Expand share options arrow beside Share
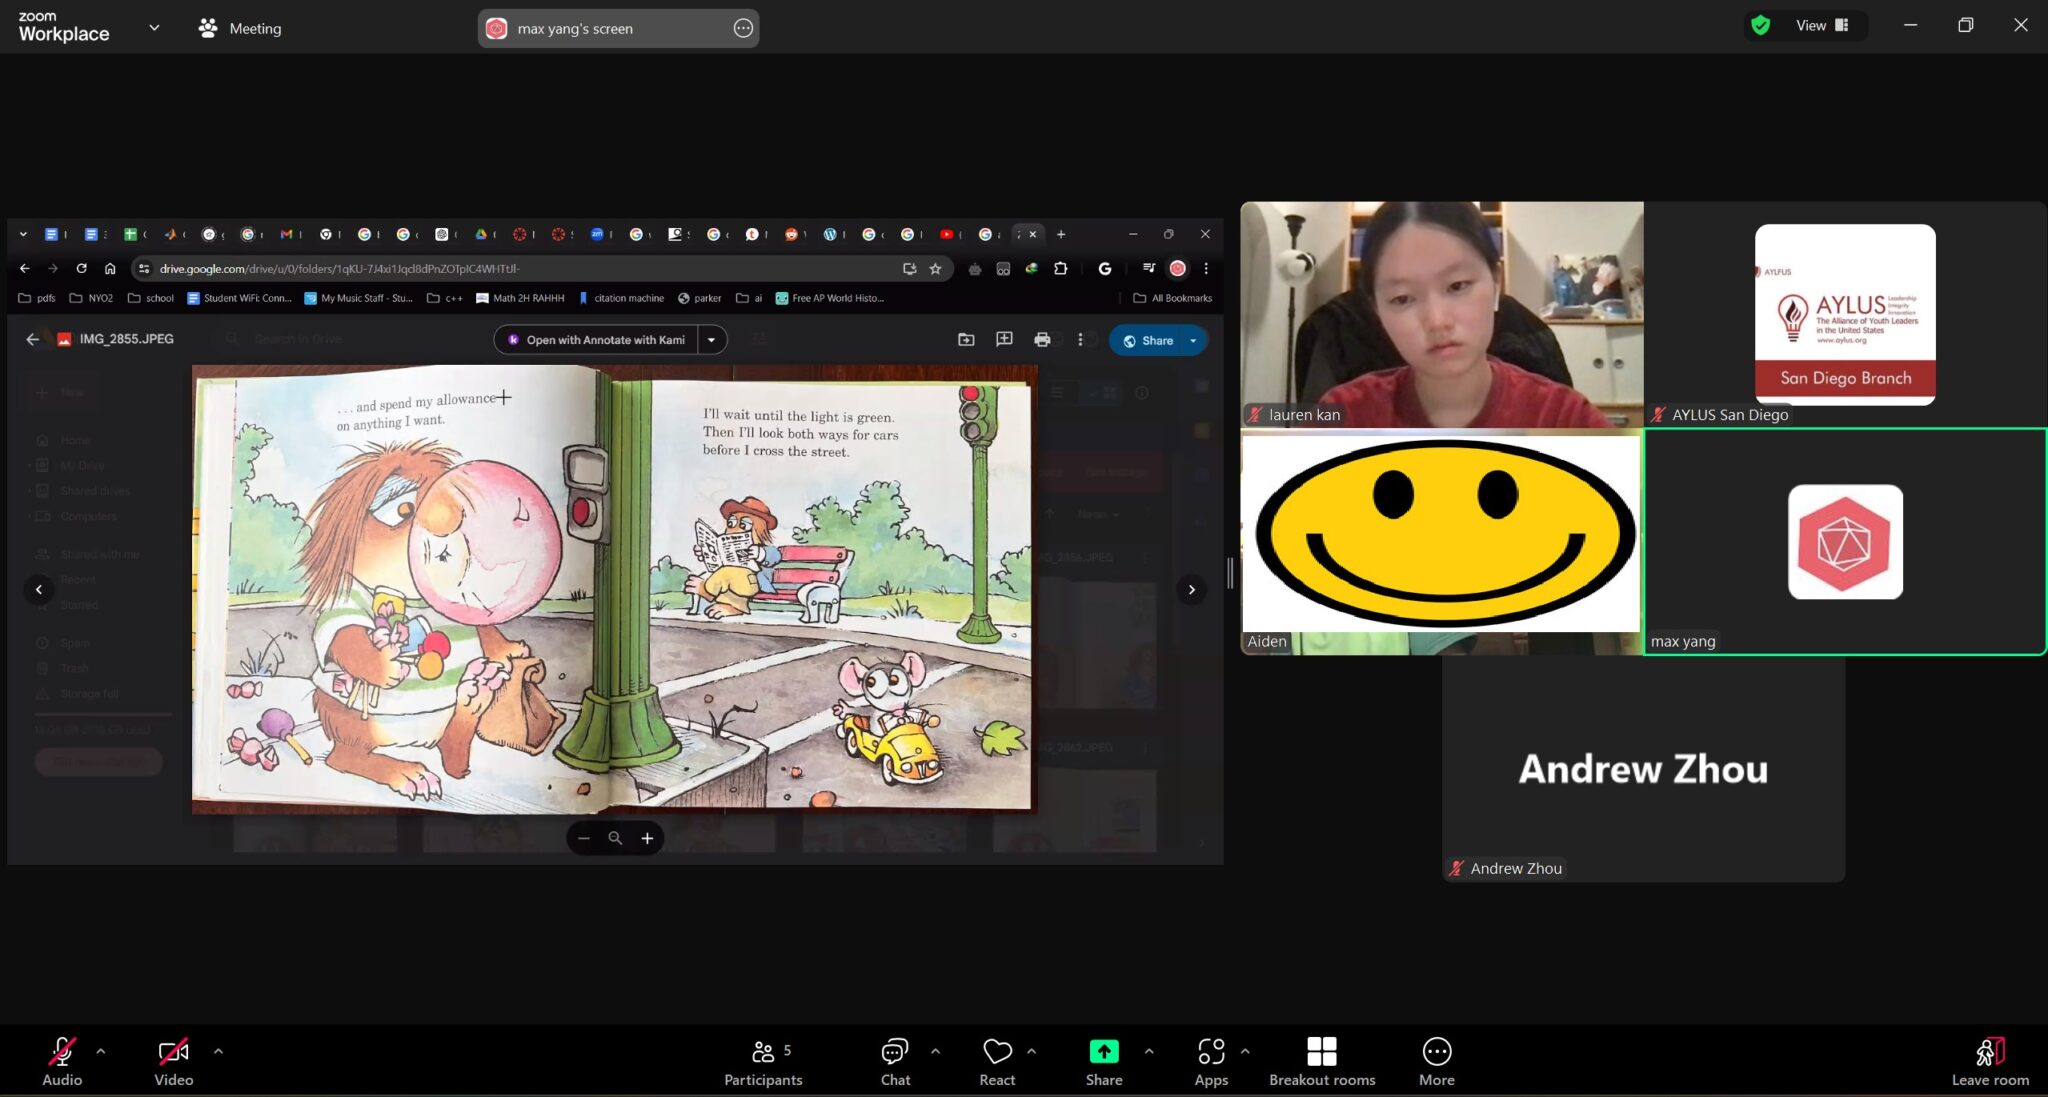 coord(1148,1051)
